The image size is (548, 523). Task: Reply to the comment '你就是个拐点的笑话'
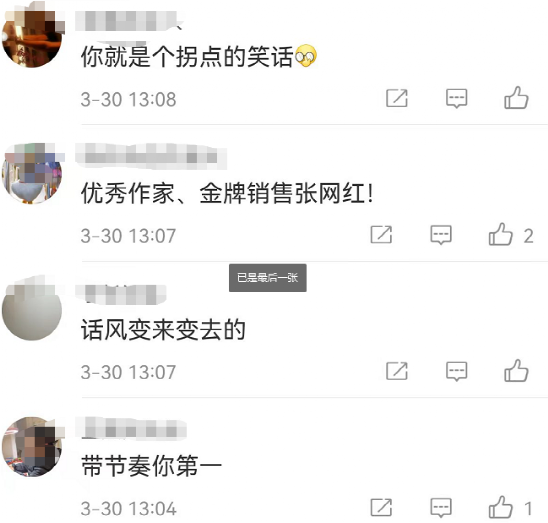pyautogui.click(x=456, y=98)
